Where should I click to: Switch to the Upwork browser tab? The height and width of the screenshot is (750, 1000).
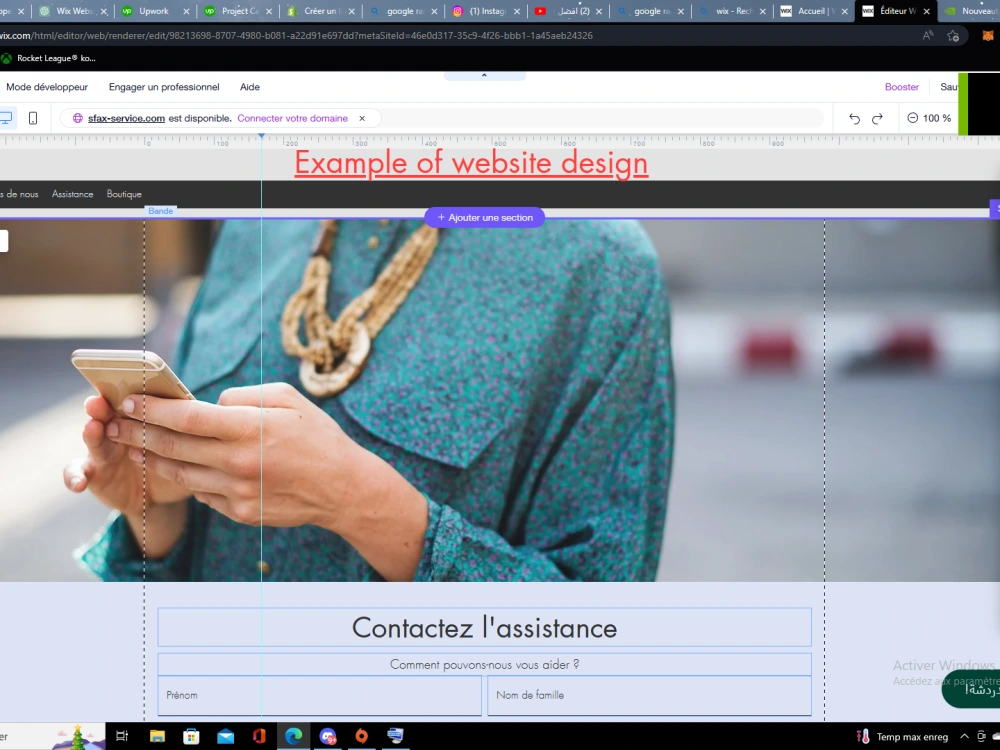[x=154, y=11]
